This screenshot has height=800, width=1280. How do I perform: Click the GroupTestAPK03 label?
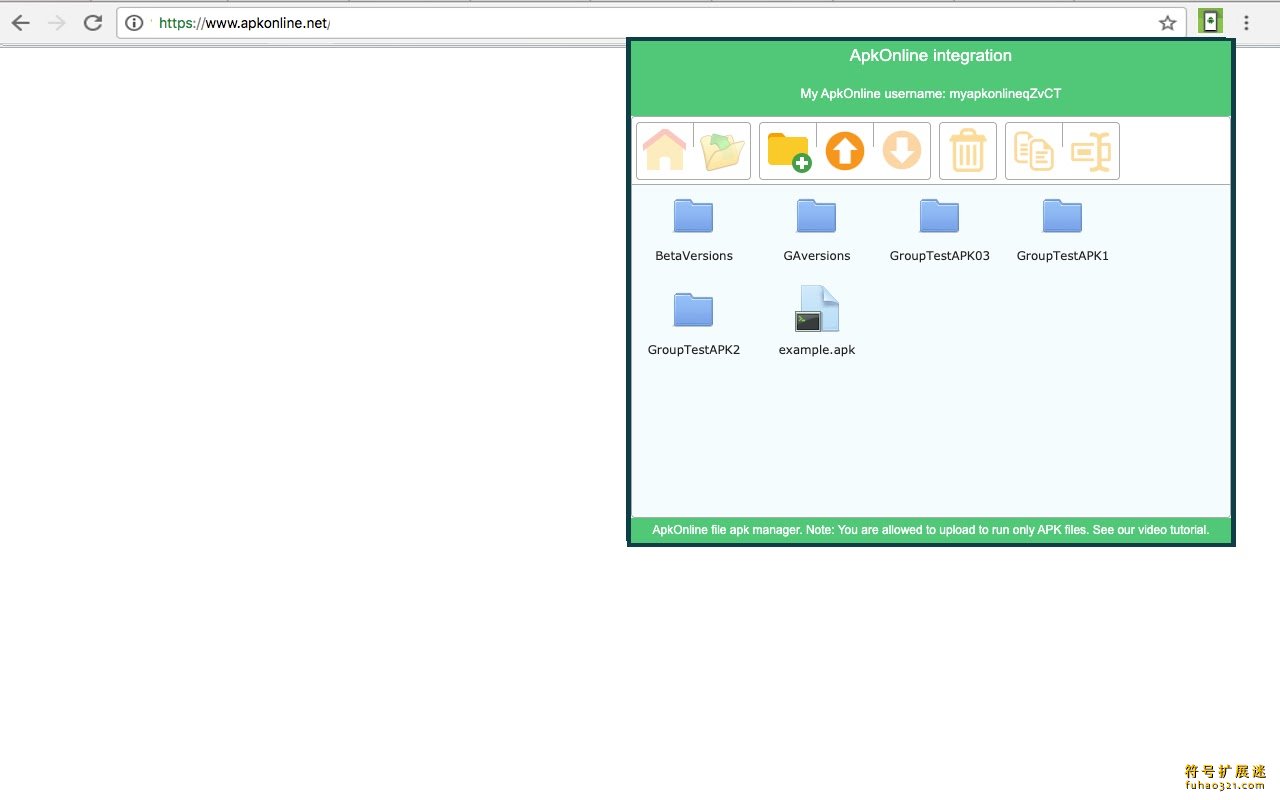click(940, 256)
